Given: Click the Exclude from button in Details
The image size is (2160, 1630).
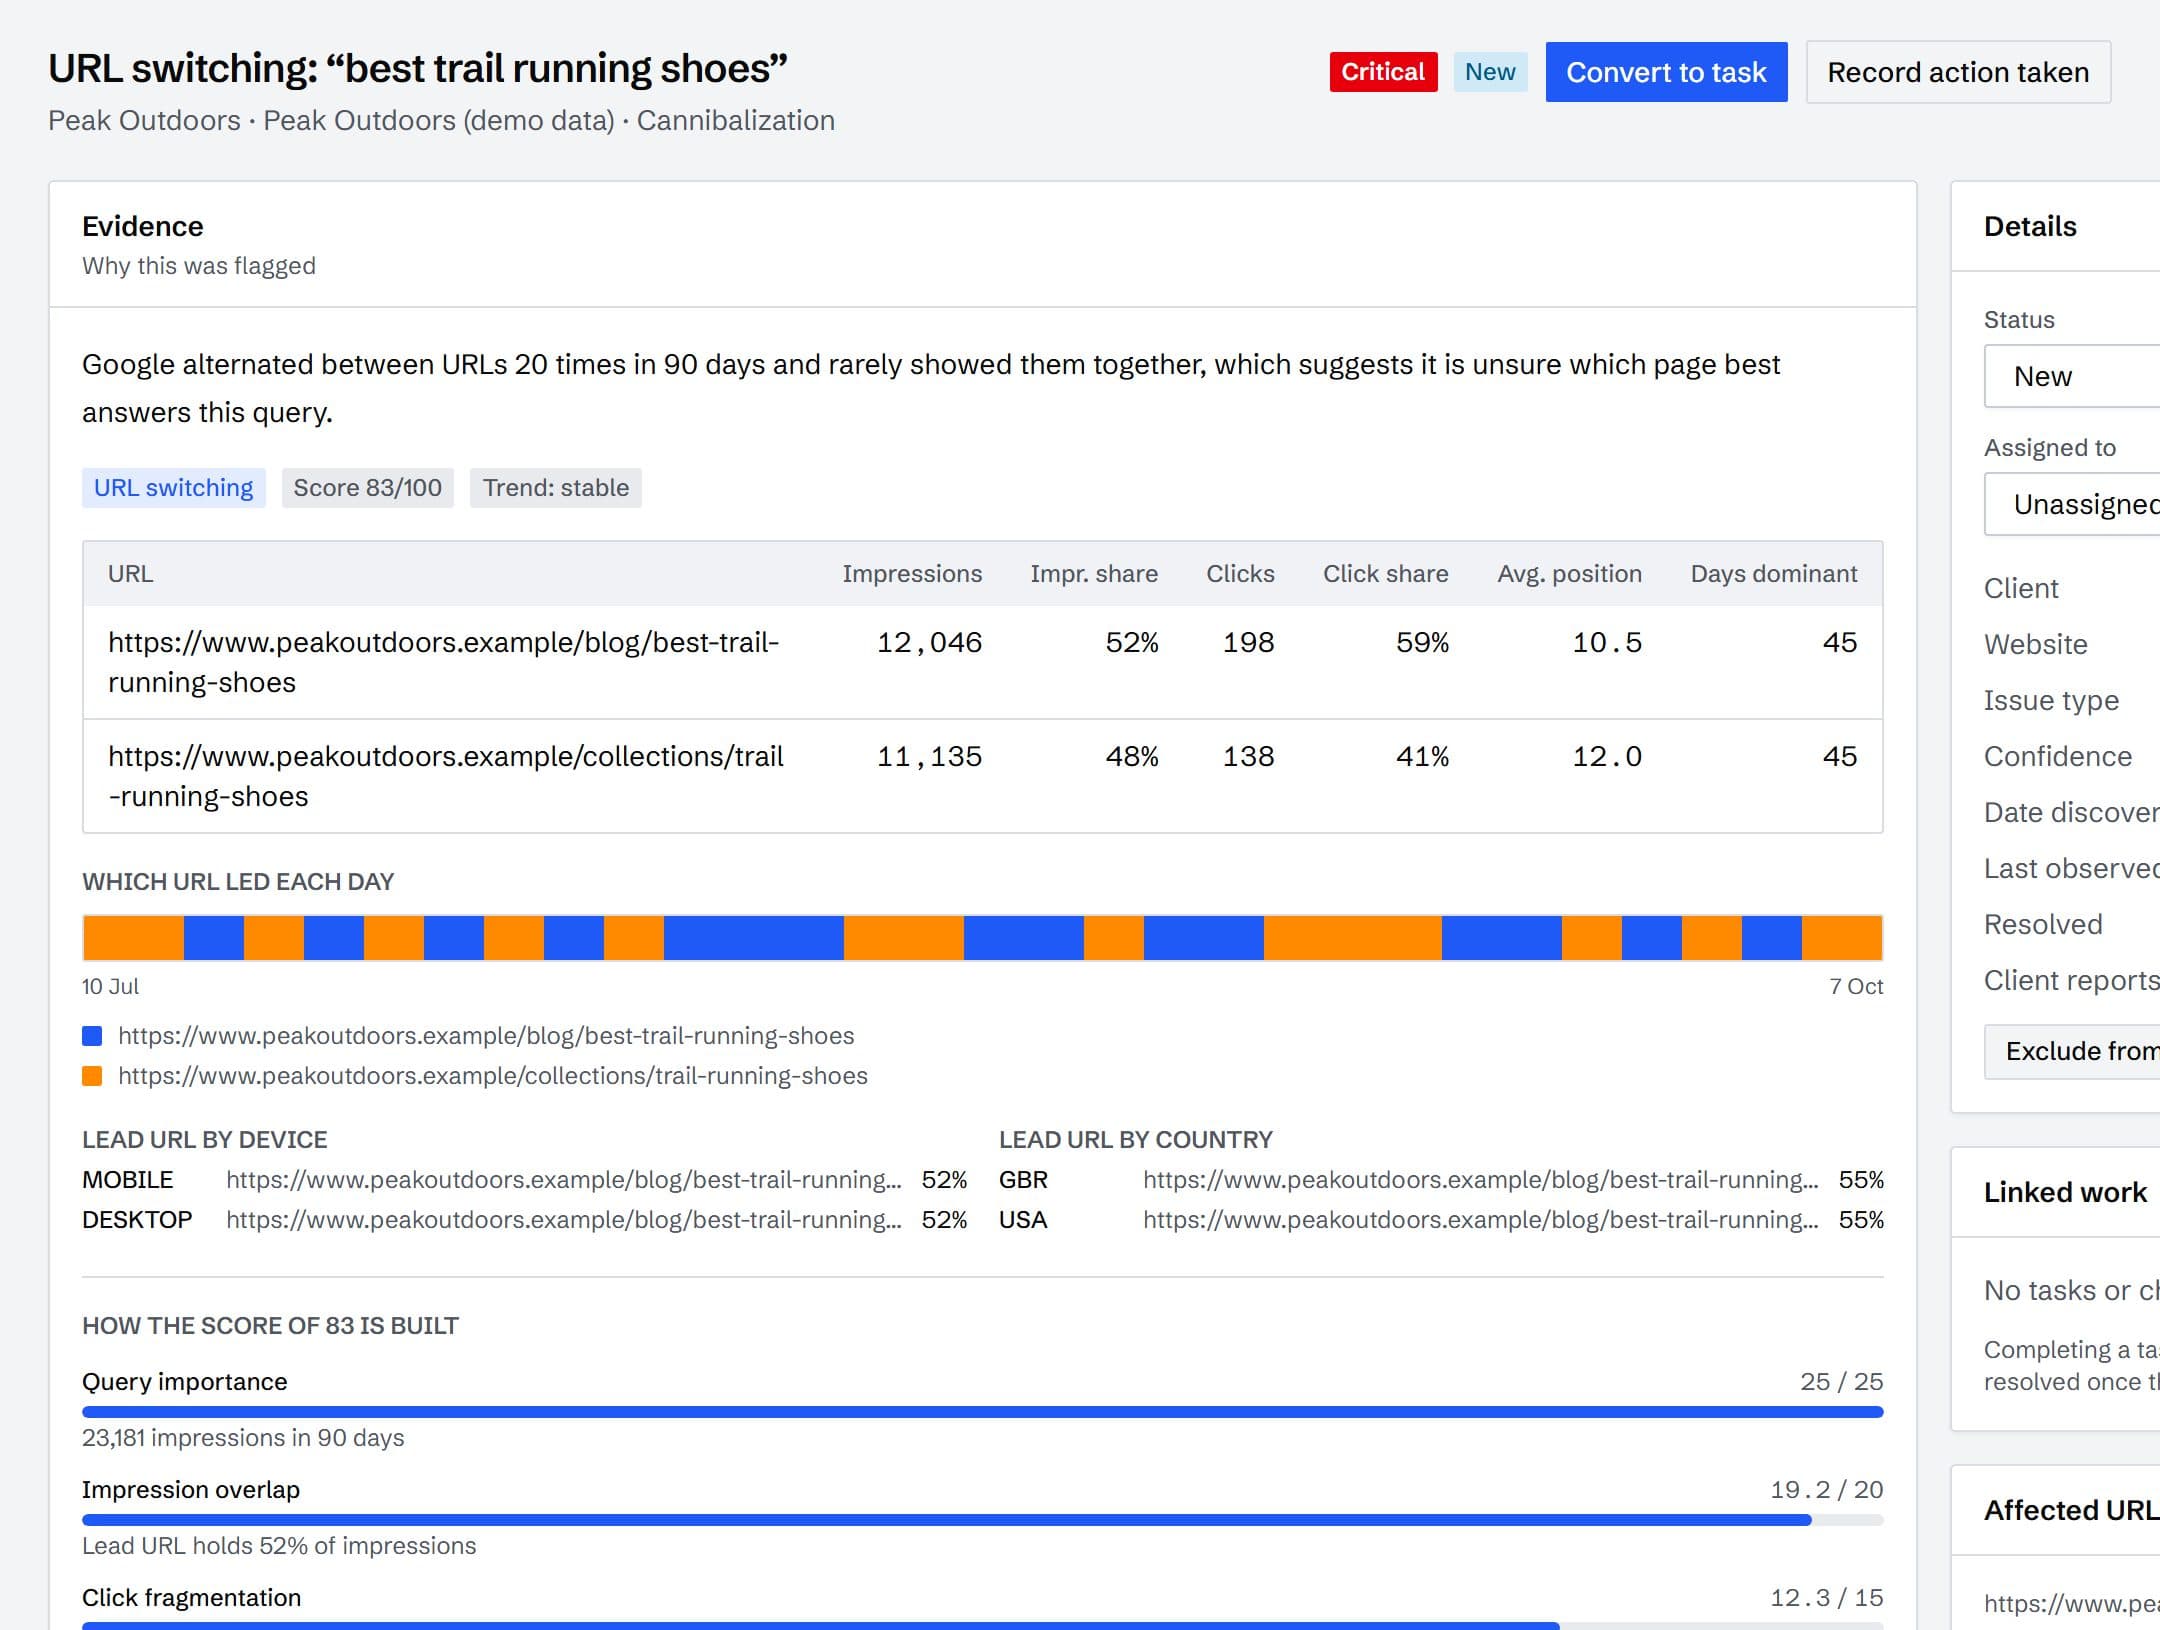Looking at the screenshot, I should click(2072, 1051).
